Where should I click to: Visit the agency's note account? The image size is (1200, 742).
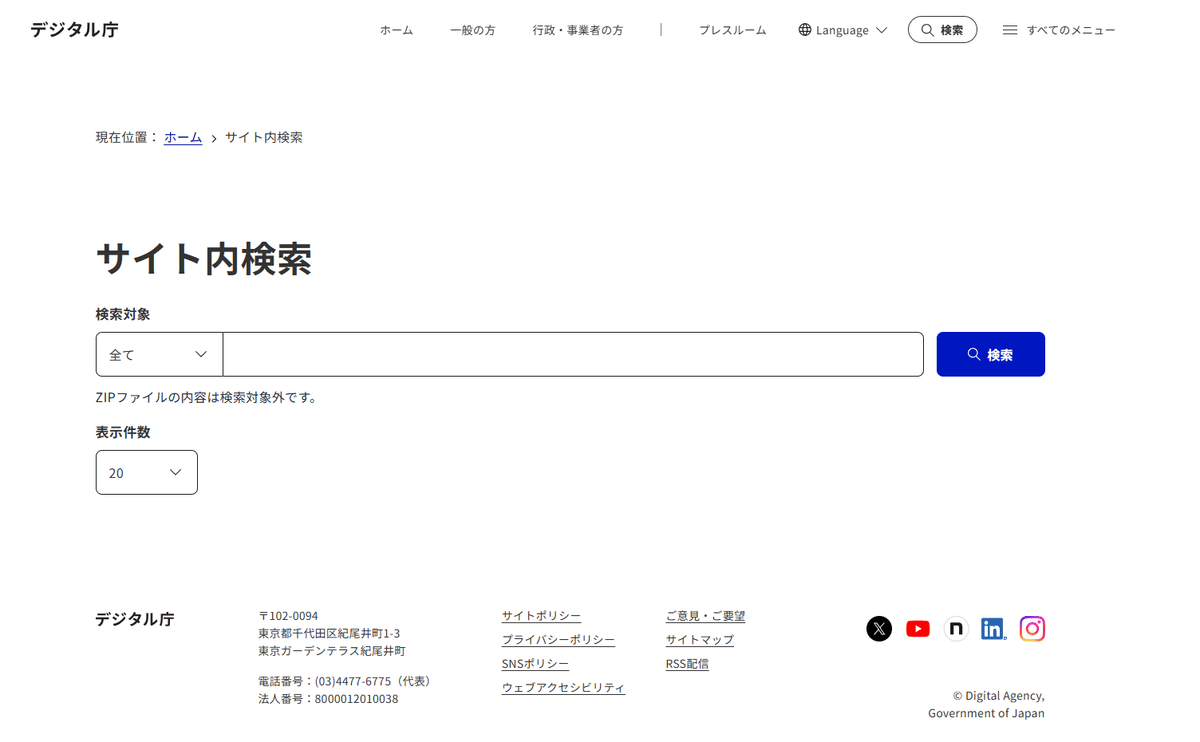click(x=955, y=628)
